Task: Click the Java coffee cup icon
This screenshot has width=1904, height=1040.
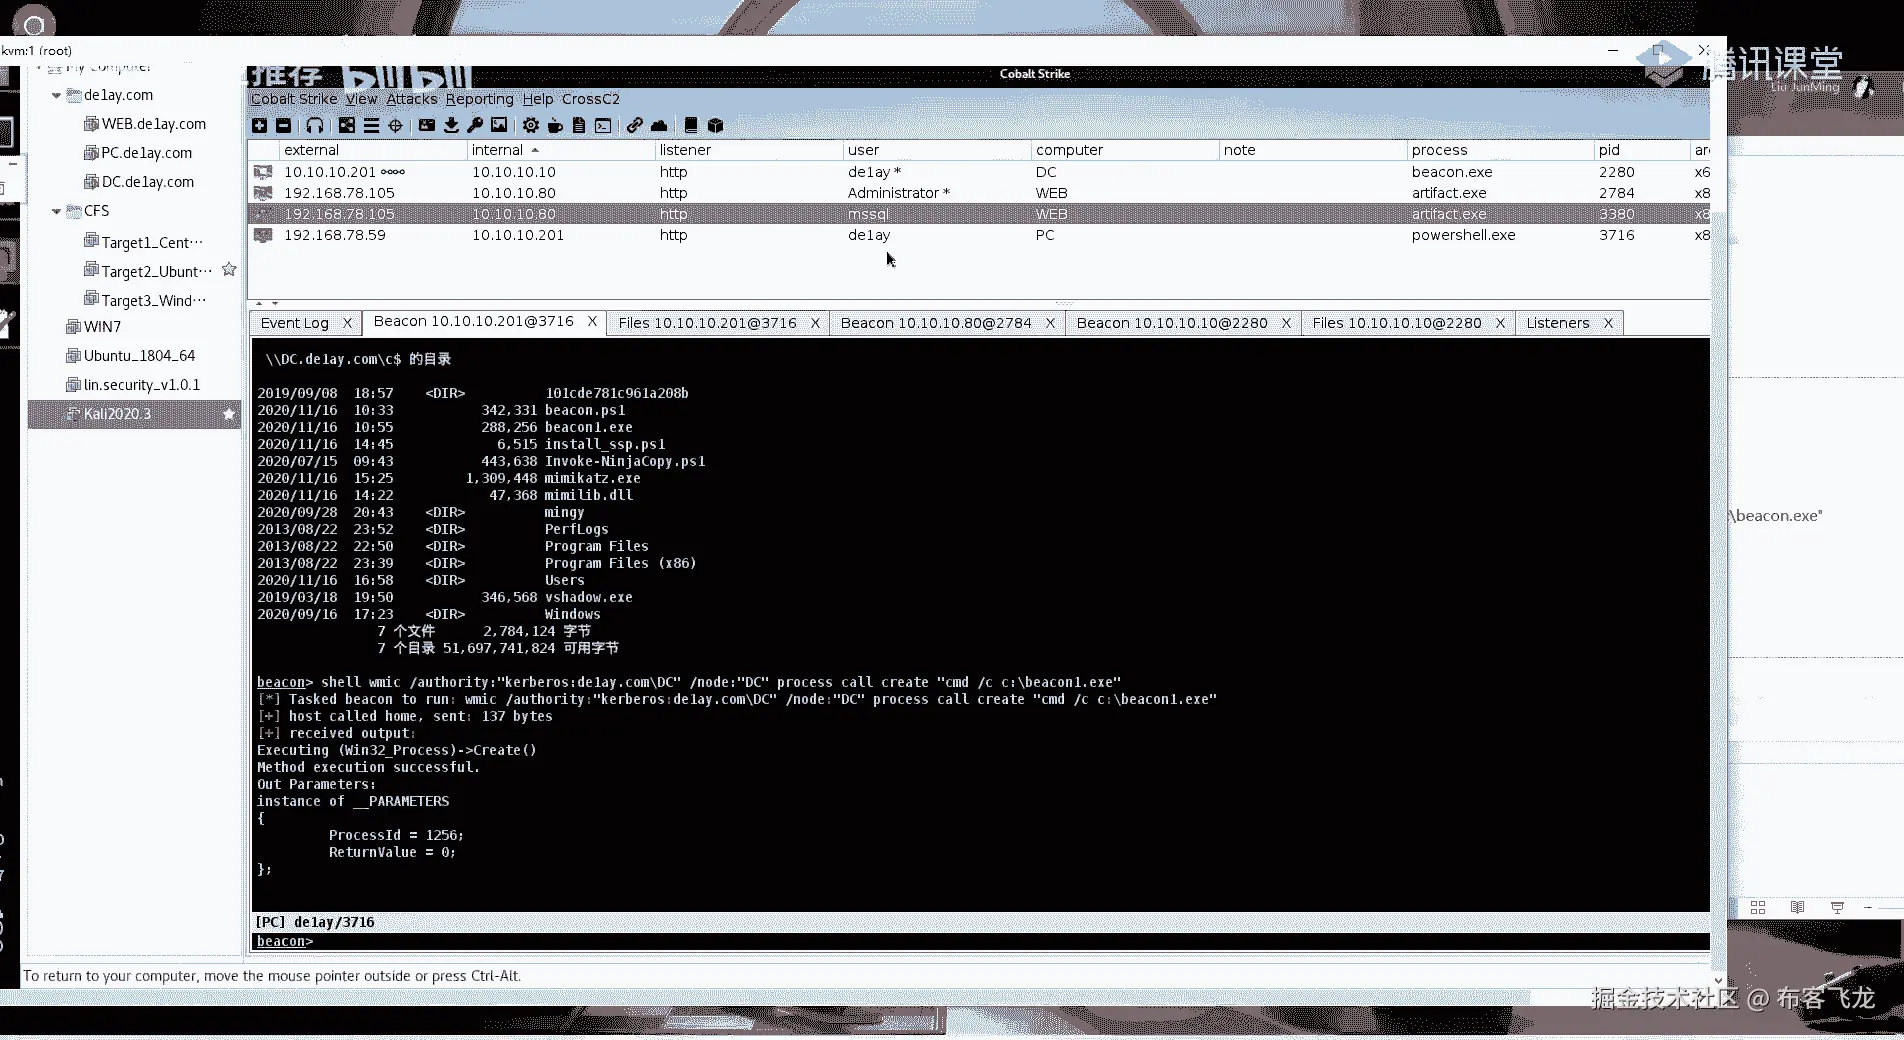Action: click(x=555, y=125)
